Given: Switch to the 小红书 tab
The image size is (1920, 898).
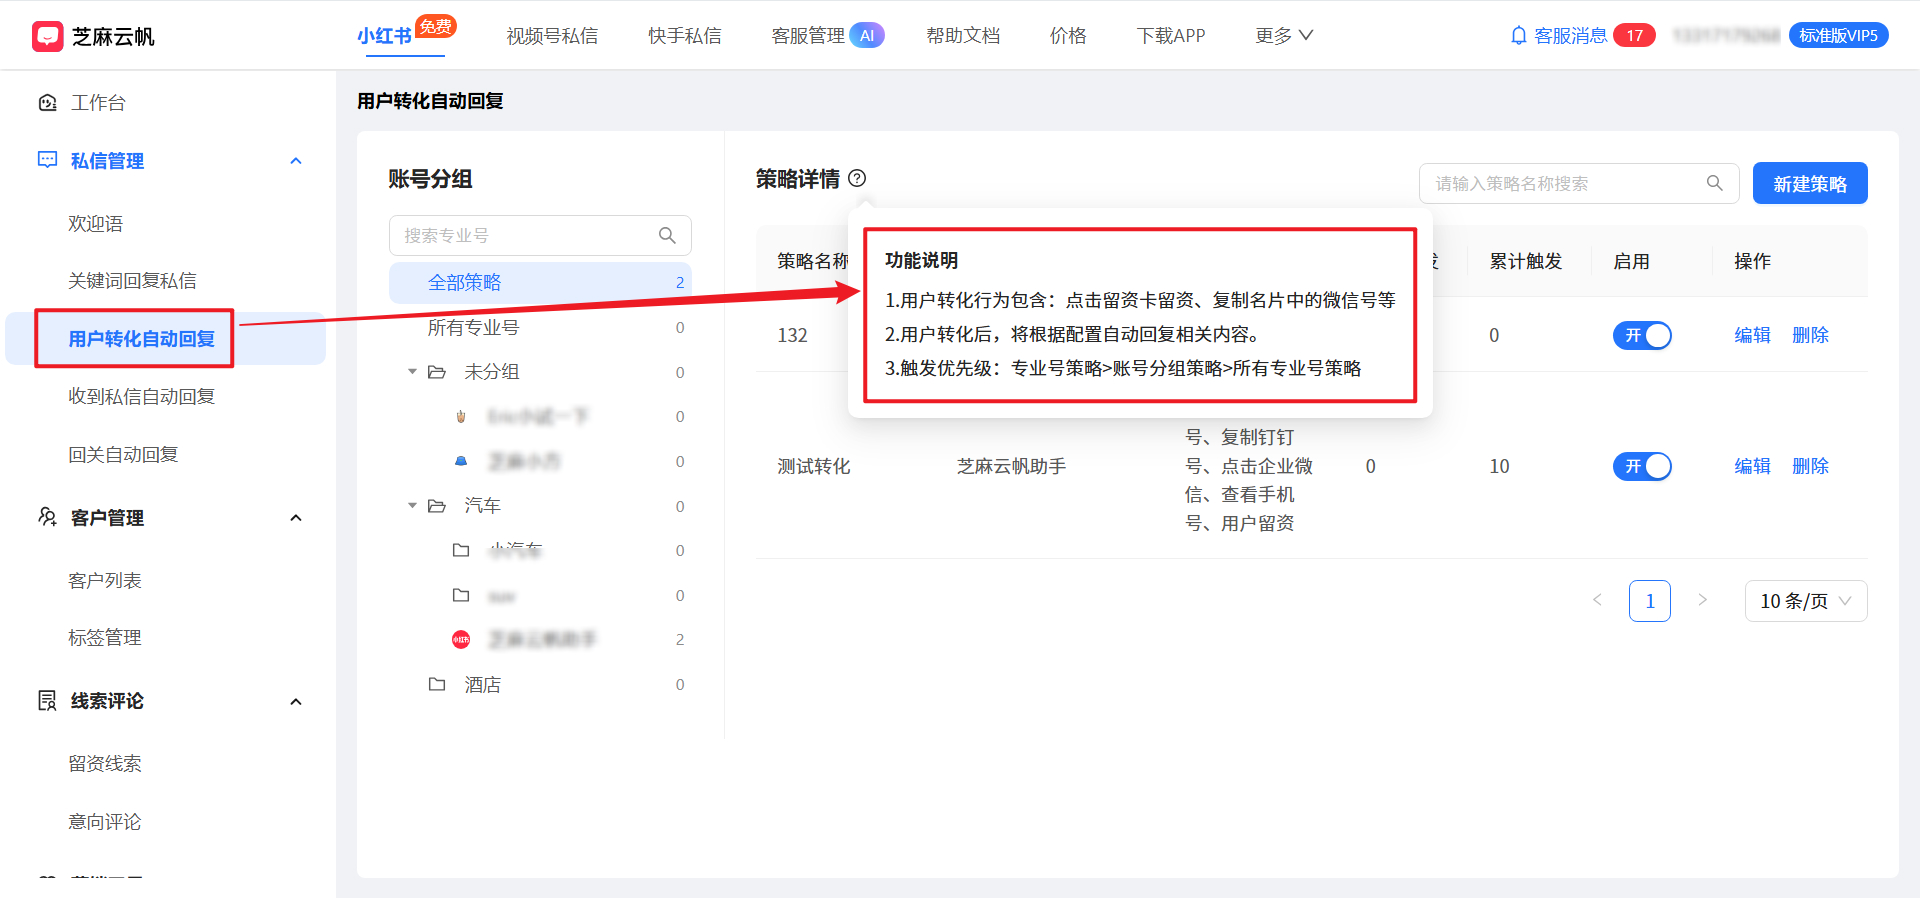Looking at the screenshot, I should (385, 36).
